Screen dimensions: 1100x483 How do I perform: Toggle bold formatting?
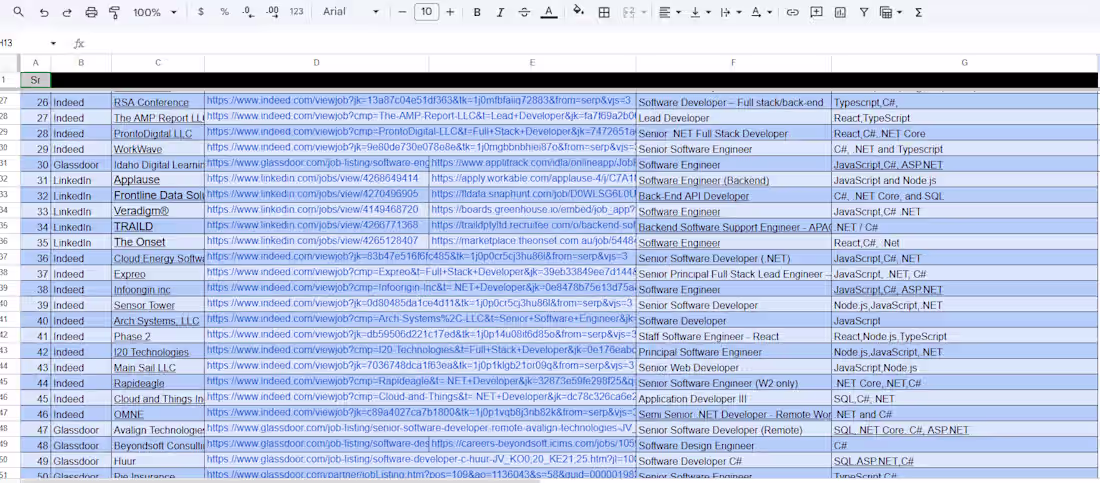[x=477, y=12]
